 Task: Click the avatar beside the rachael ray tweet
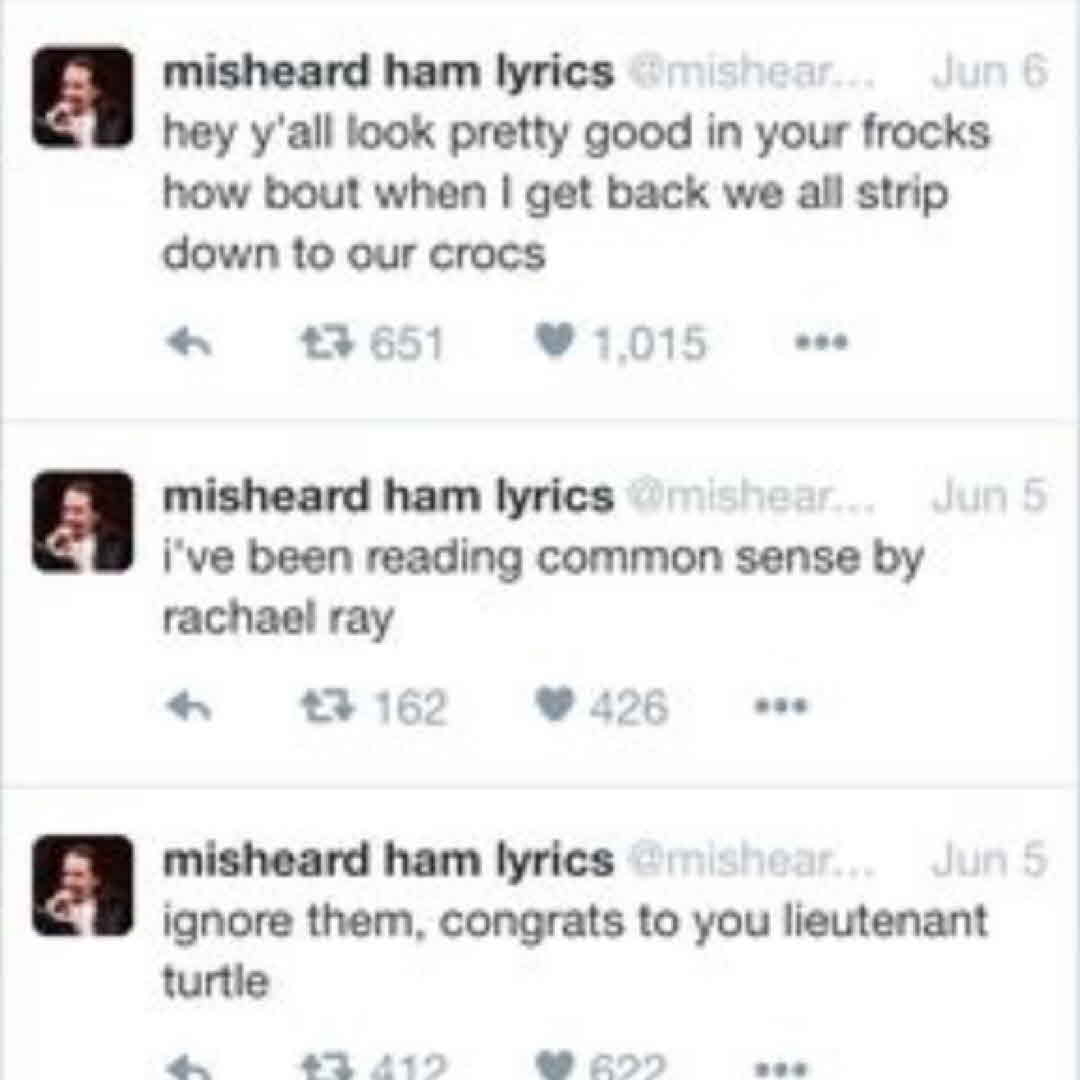[83, 522]
